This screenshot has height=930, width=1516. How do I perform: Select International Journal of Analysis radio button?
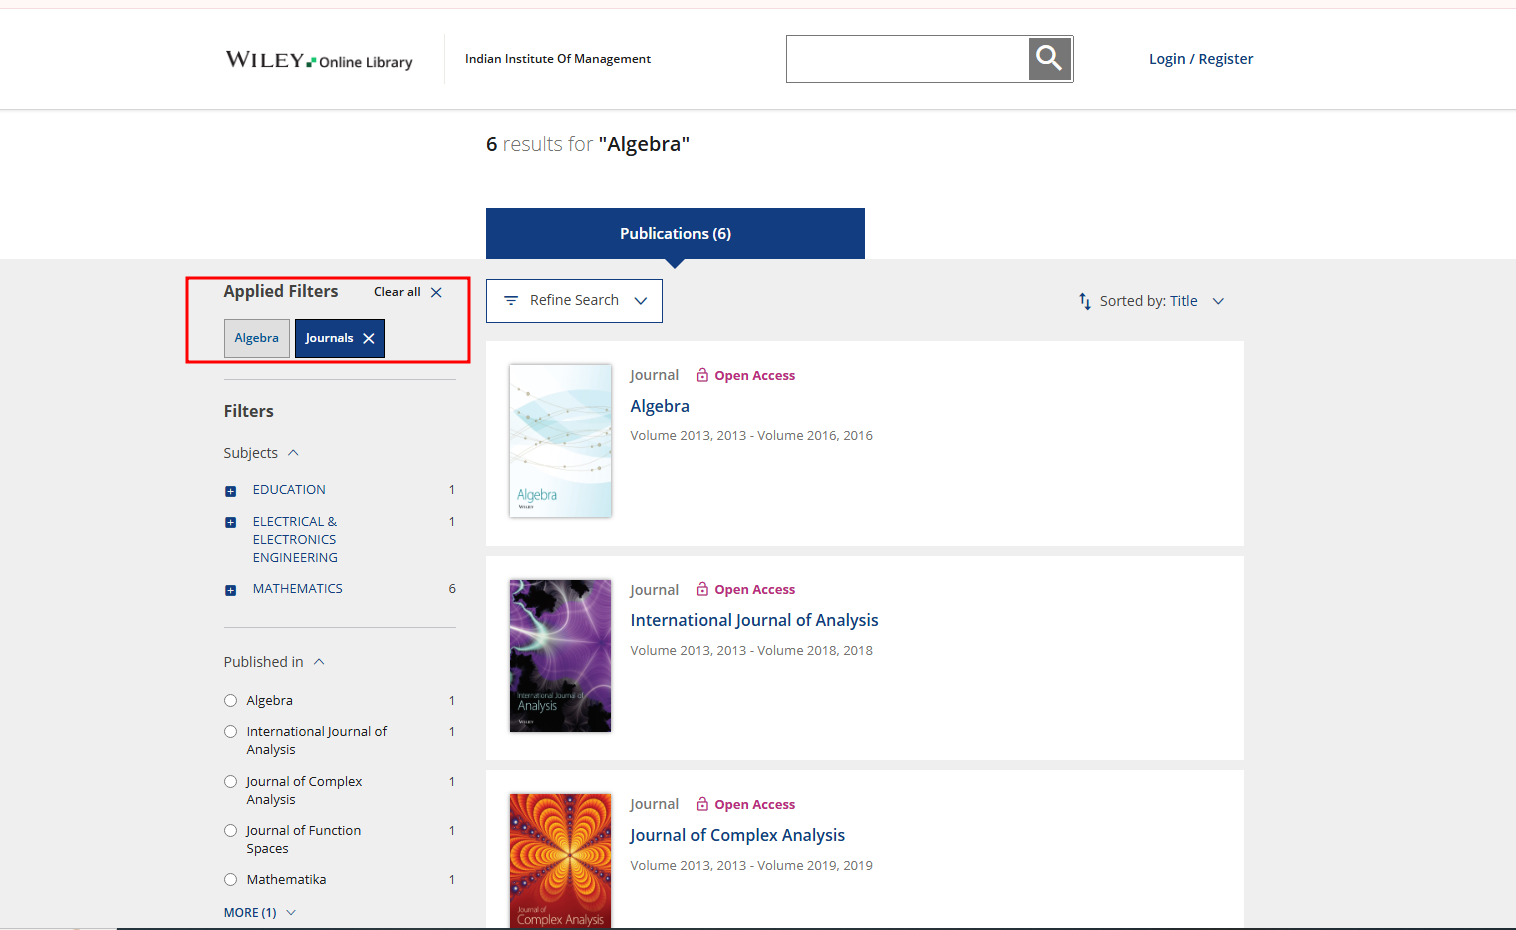point(231,732)
